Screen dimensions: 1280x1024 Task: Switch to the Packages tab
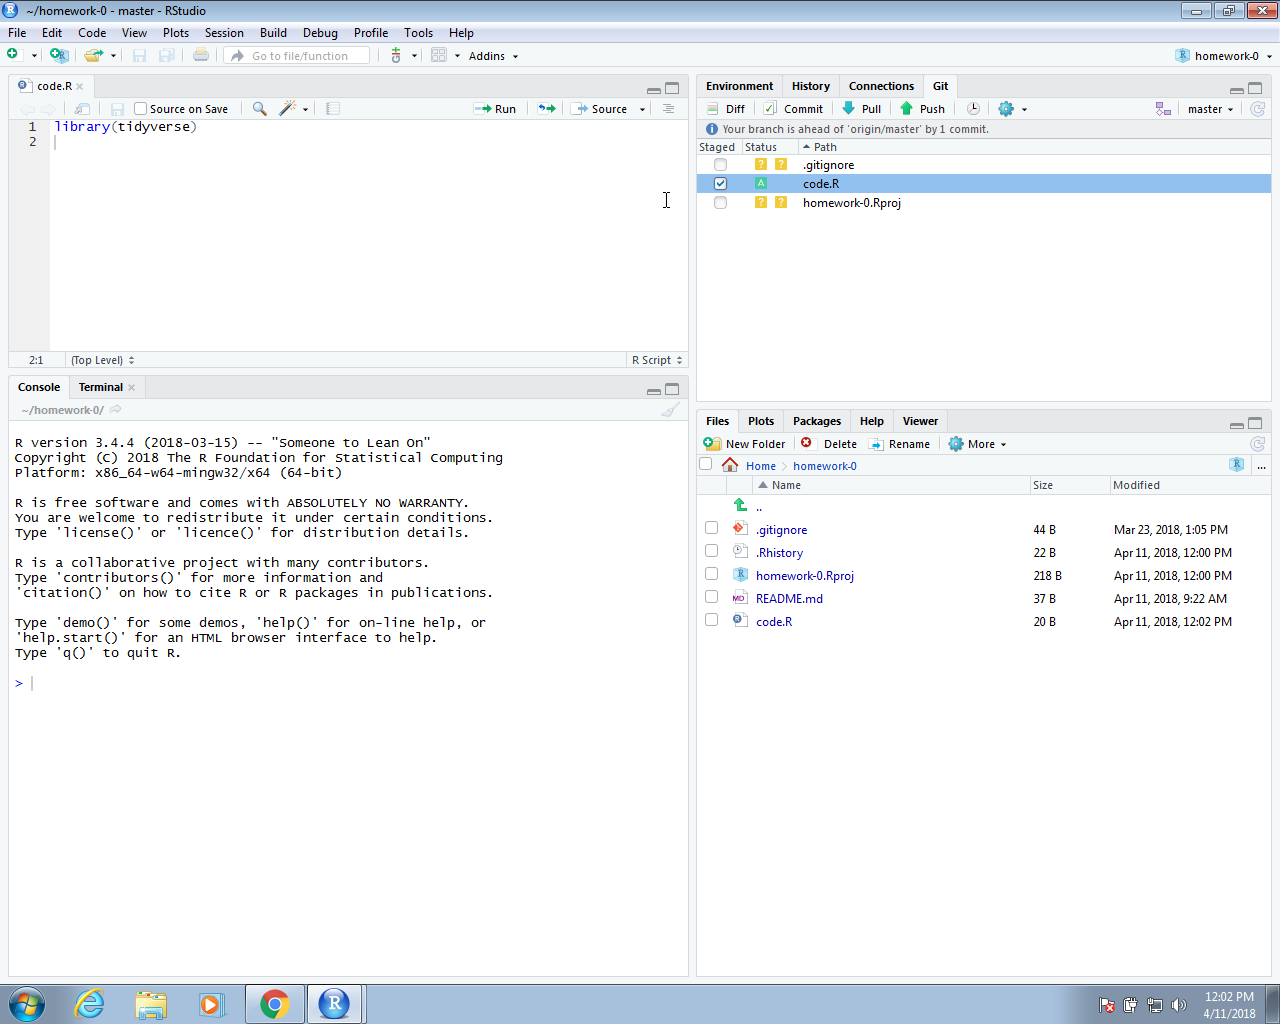pyautogui.click(x=817, y=421)
